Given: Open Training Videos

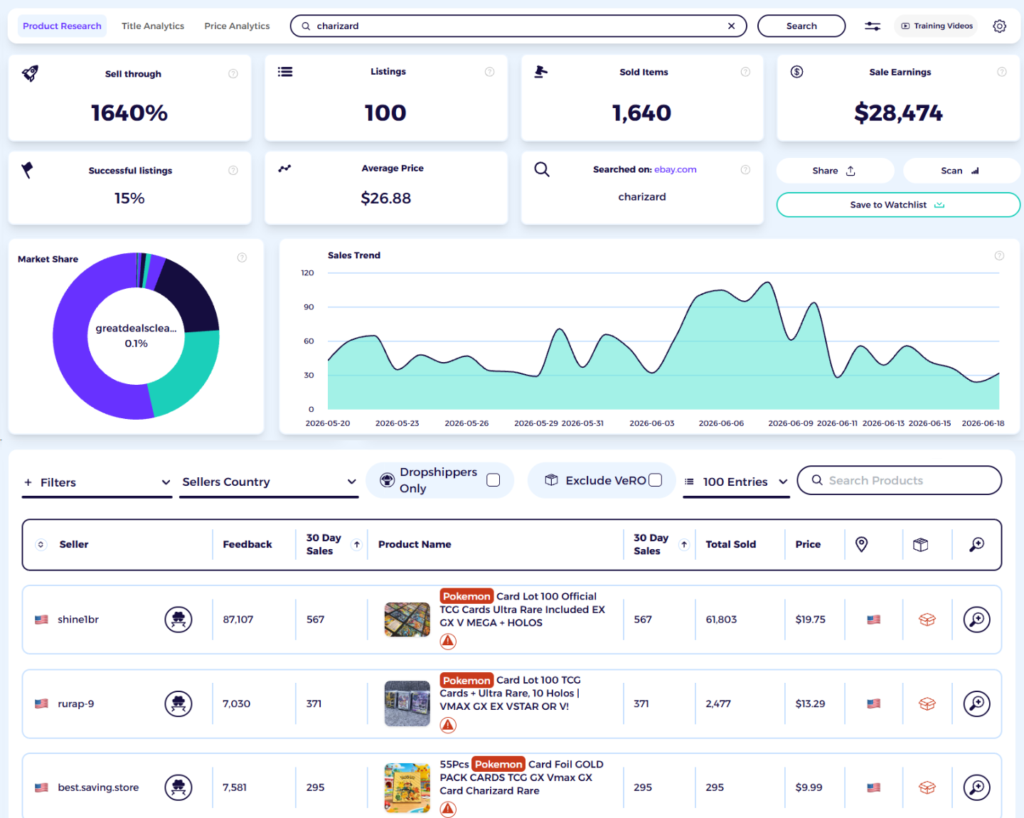Looking at the screenshot, I should tap(936, 26).
